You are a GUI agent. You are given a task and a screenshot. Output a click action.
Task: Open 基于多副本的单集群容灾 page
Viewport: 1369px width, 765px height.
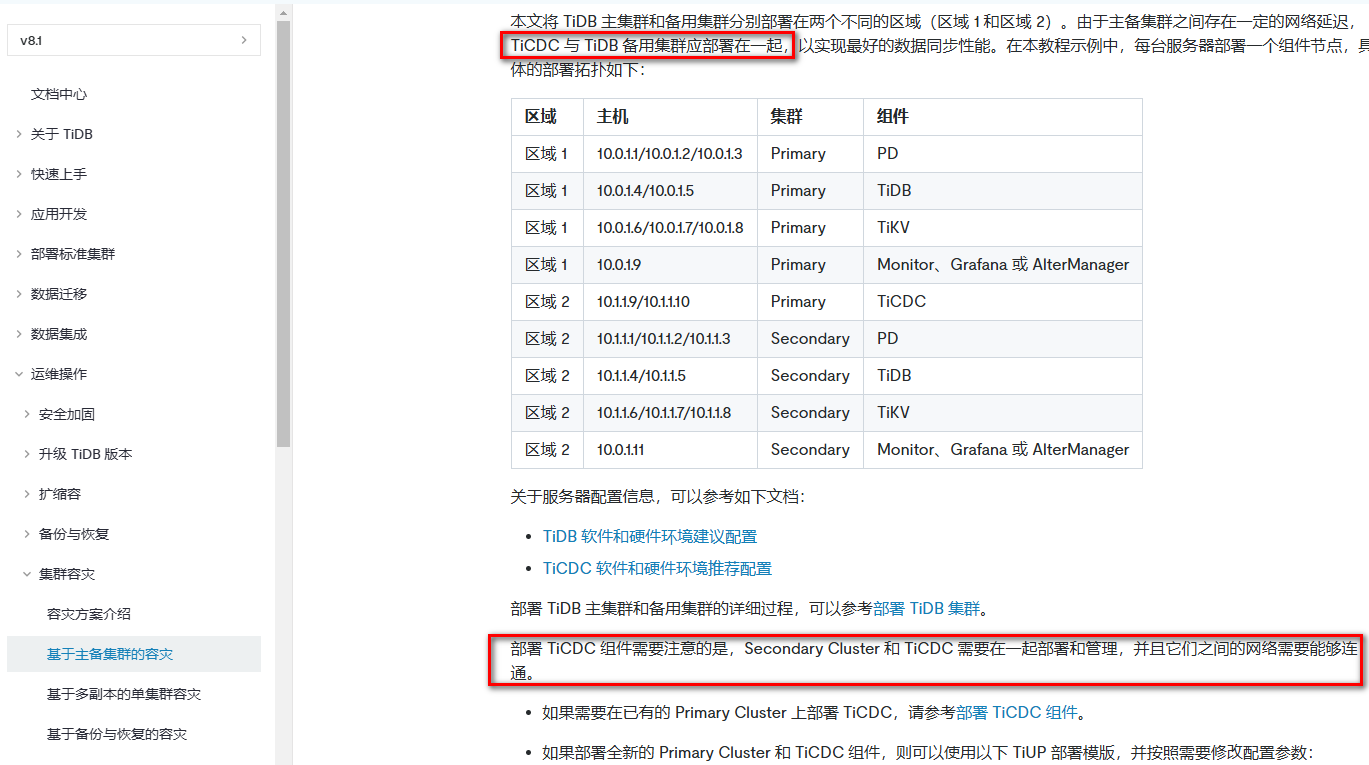click(124, 694)
